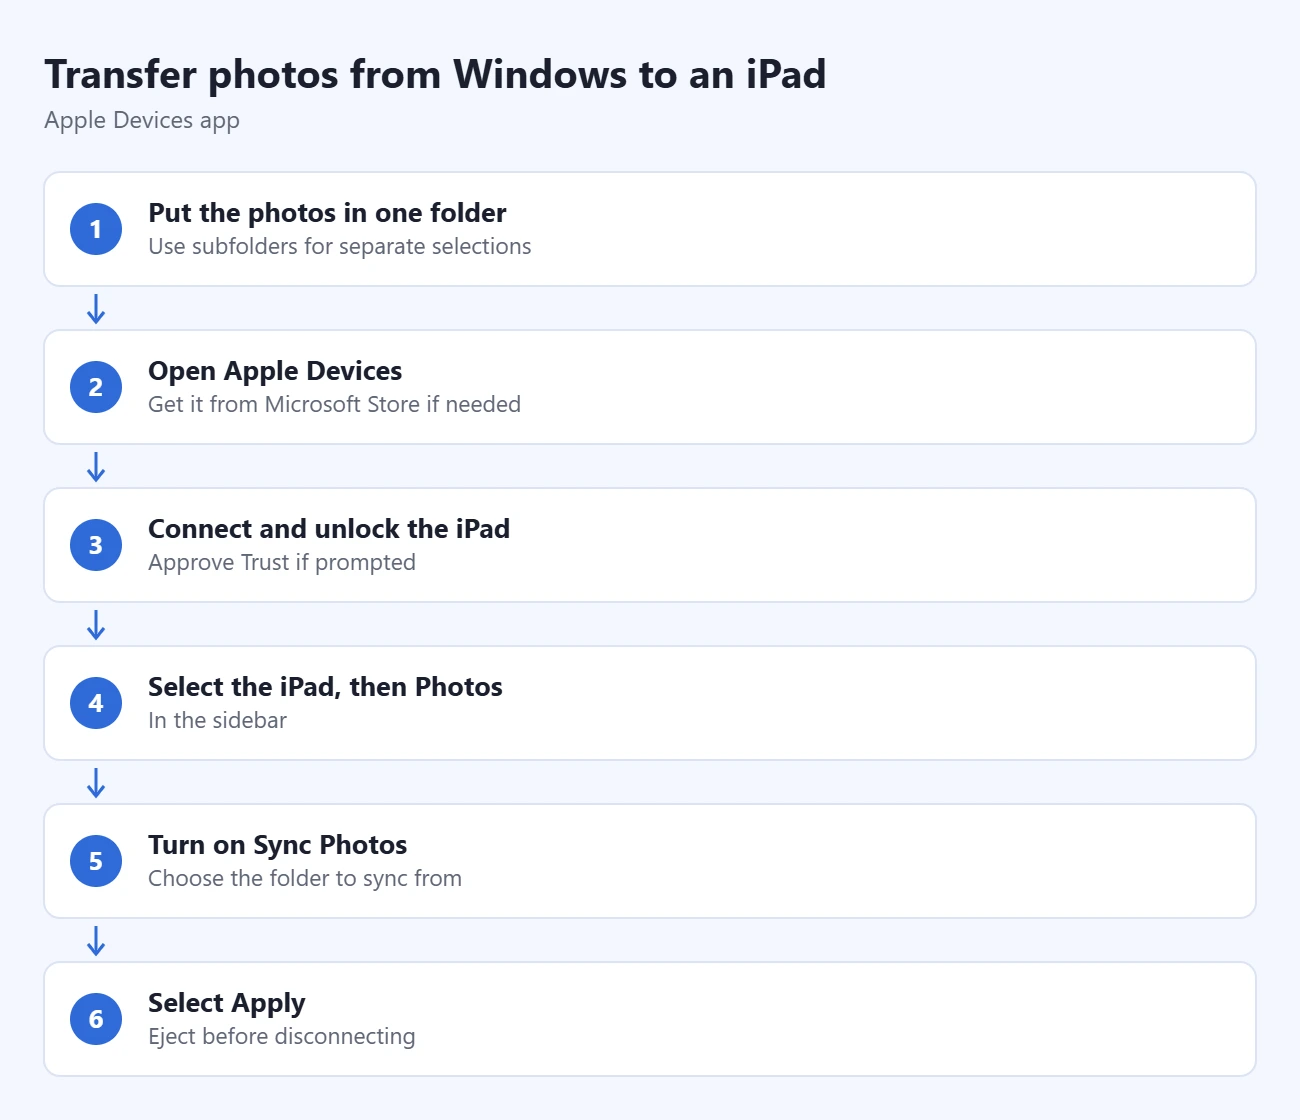Click the title 'Transfer photos from Windows to an iPad'
The width and height of the screenshot is (1300, 1120).
[x=435, y=75]
